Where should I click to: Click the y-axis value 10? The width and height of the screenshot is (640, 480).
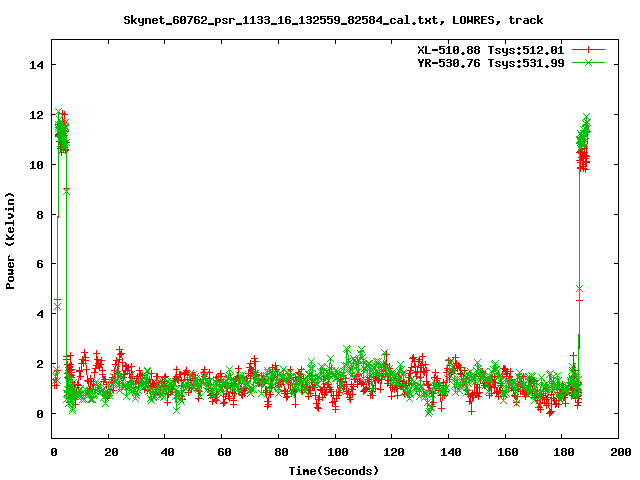pyautogui.click(x=36, y=165)
